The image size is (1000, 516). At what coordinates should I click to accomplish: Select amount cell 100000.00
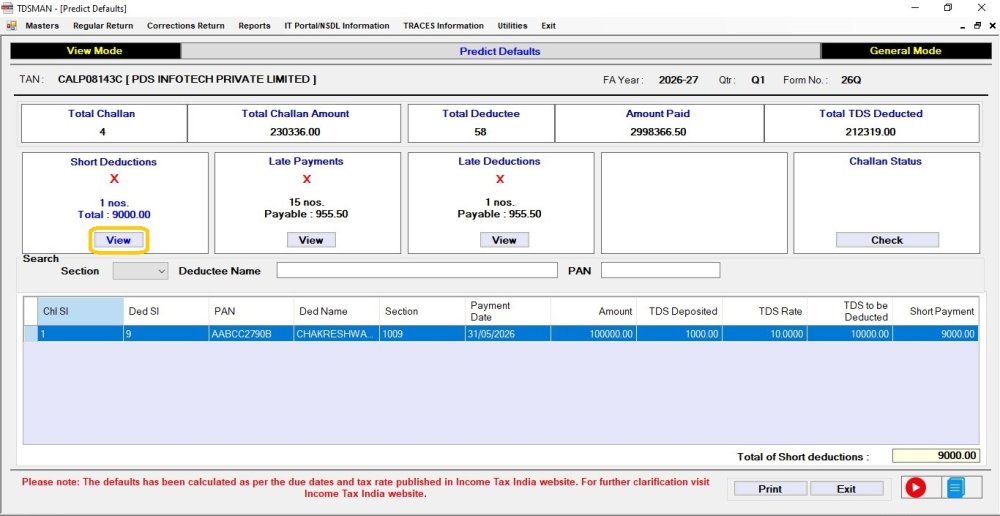tap(593, 334)
